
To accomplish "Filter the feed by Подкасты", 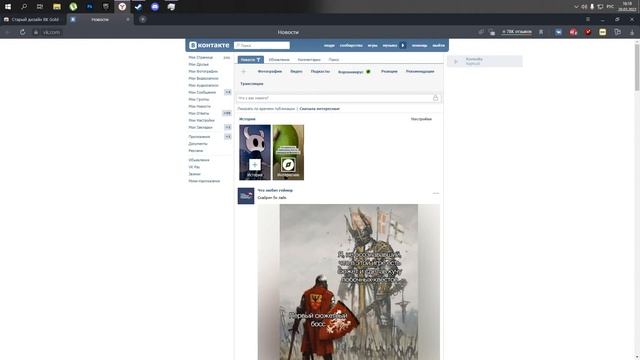I will coord(320,71).
